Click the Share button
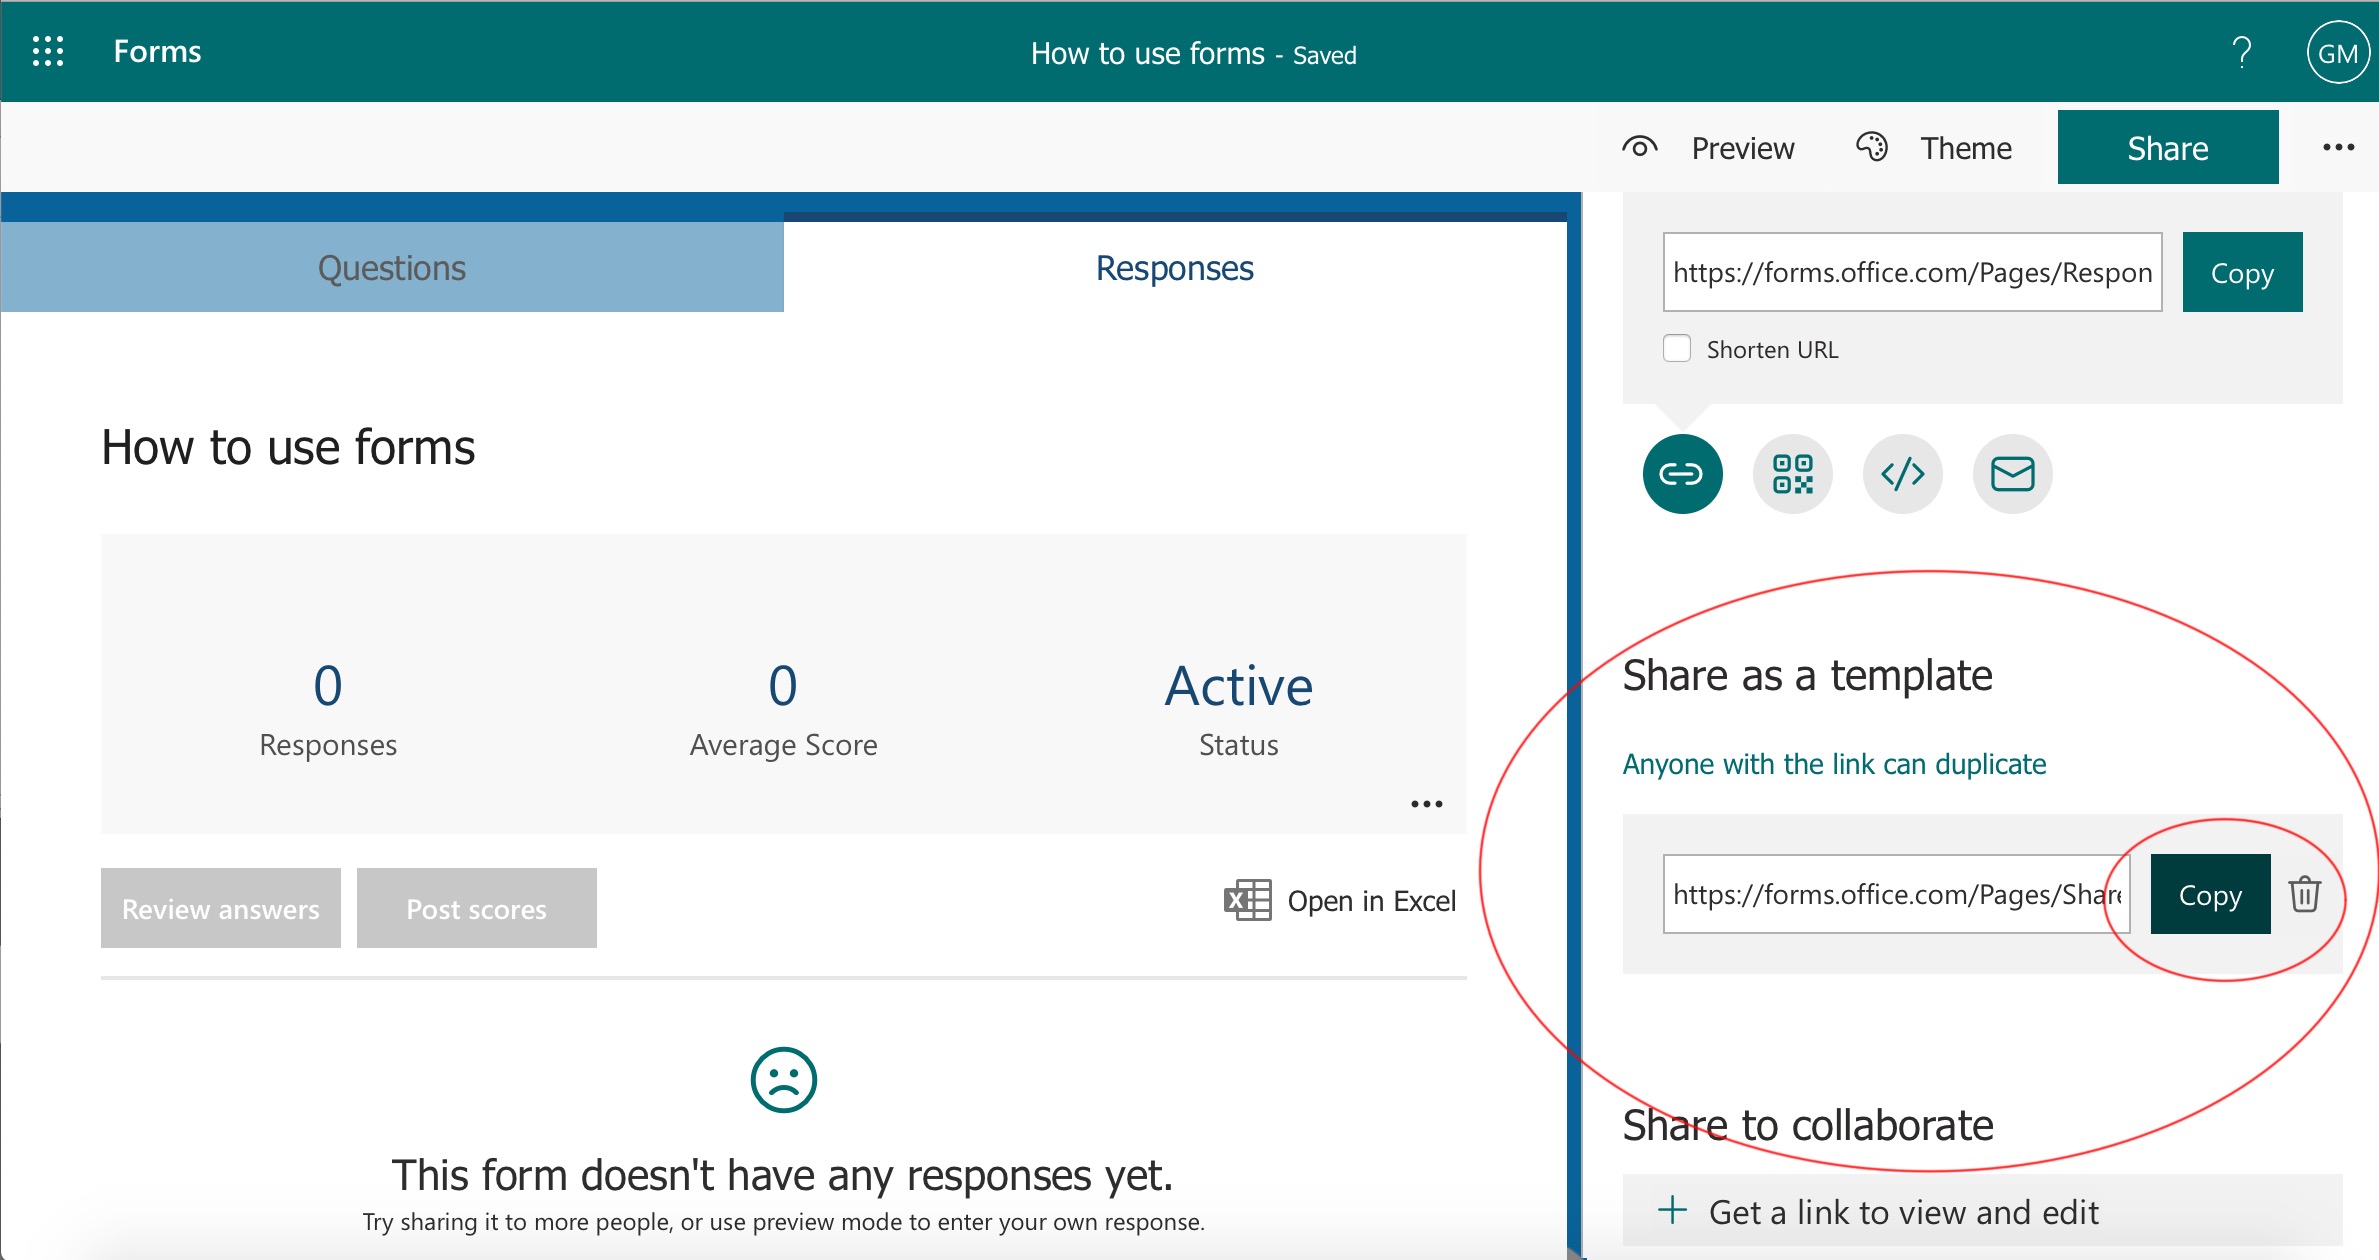The width and height of the screenshot is (2379, 1260). point(2167,148)
